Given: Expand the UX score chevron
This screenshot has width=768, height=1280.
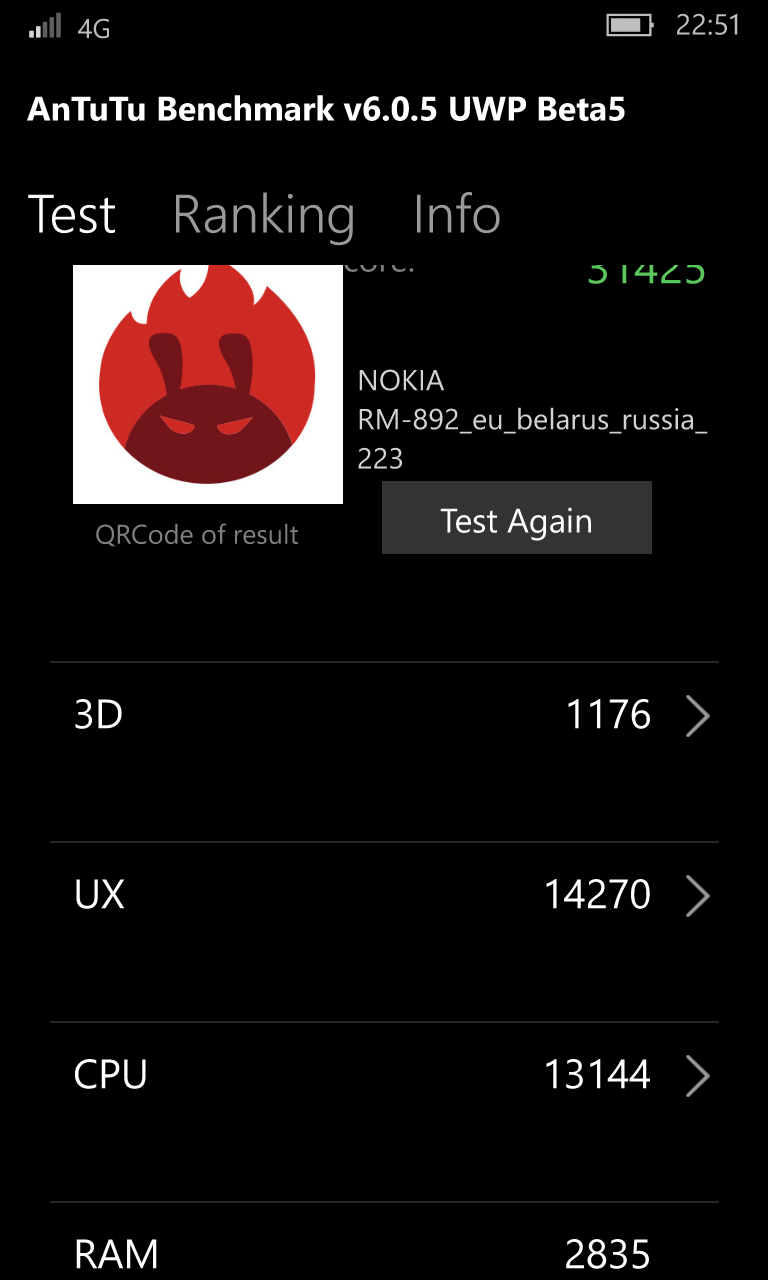Looking at the screenshot, I should (697, 896).
